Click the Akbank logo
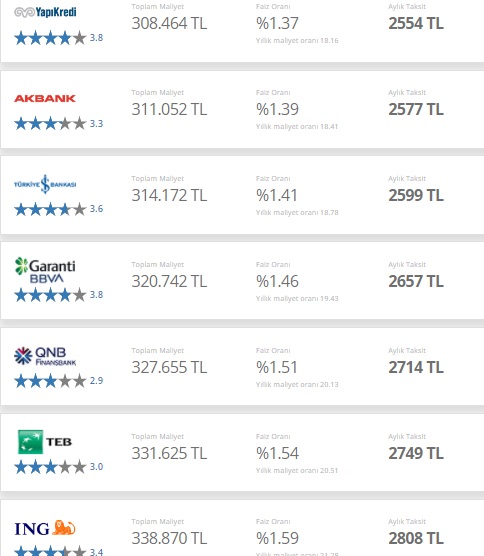 (45, 98)
